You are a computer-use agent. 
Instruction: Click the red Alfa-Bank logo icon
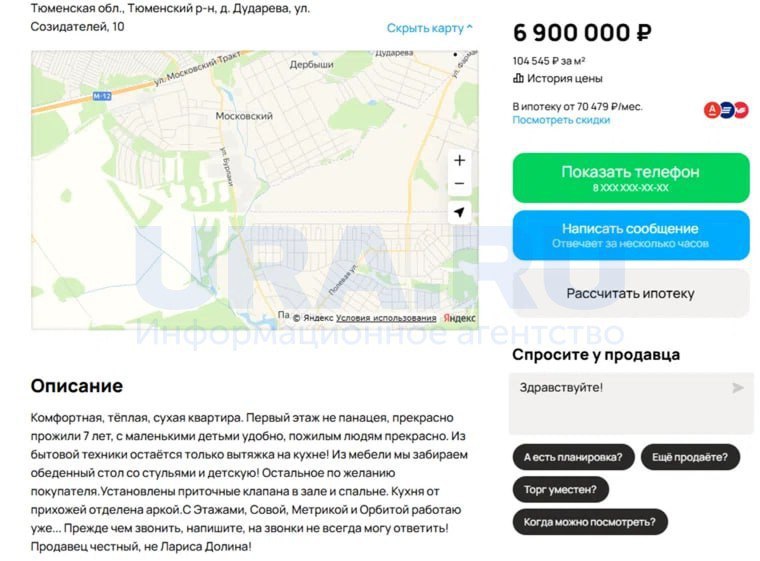[x=712, y=110]
